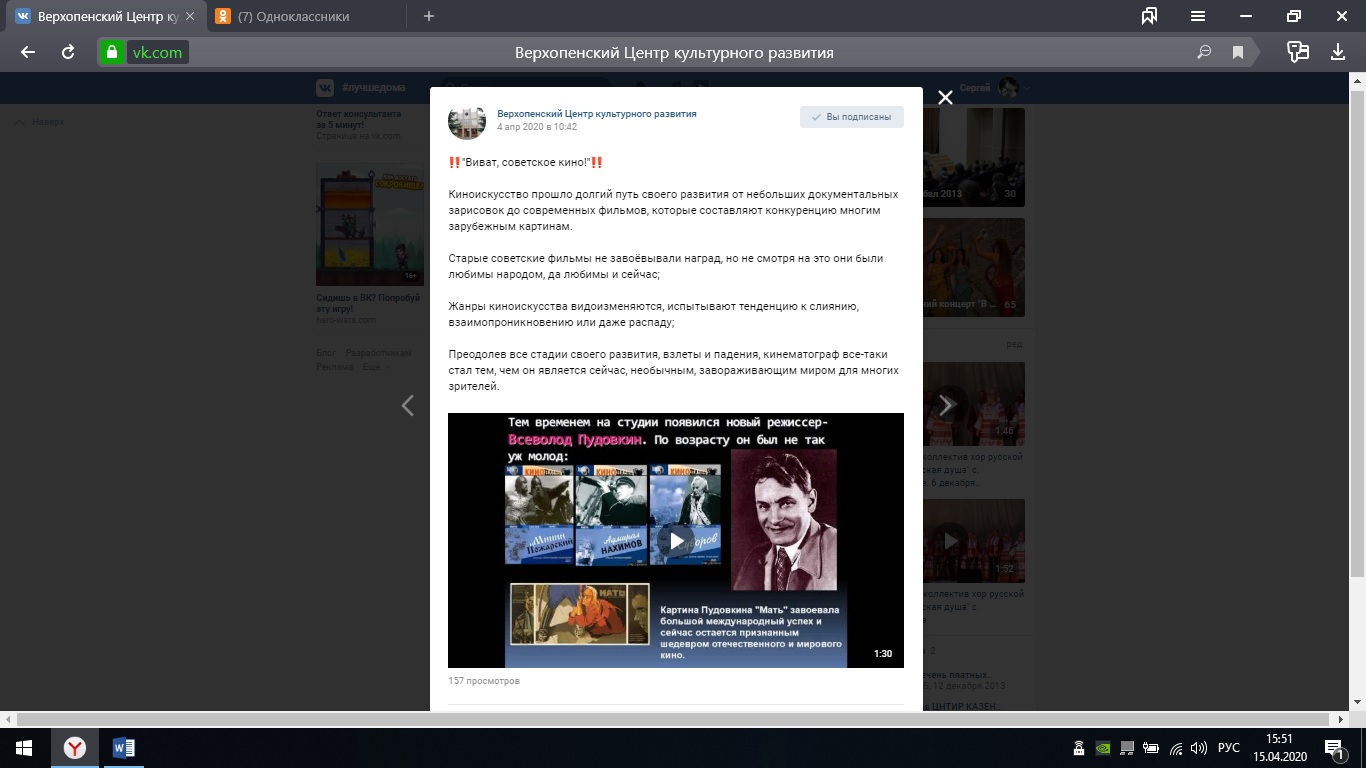Click the vk.com address domain
This screenshot has height=768, width=1366.
tap(158, 53)
